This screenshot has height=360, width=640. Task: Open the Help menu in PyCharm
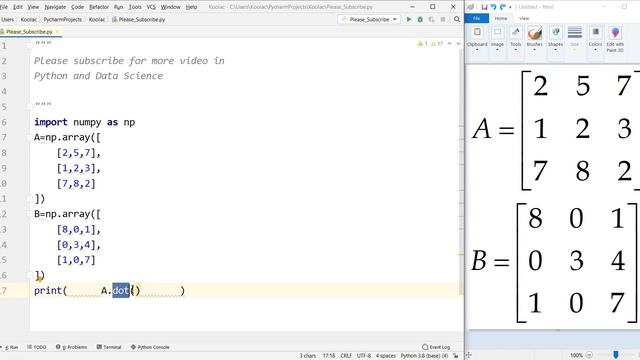click(191, 7)
